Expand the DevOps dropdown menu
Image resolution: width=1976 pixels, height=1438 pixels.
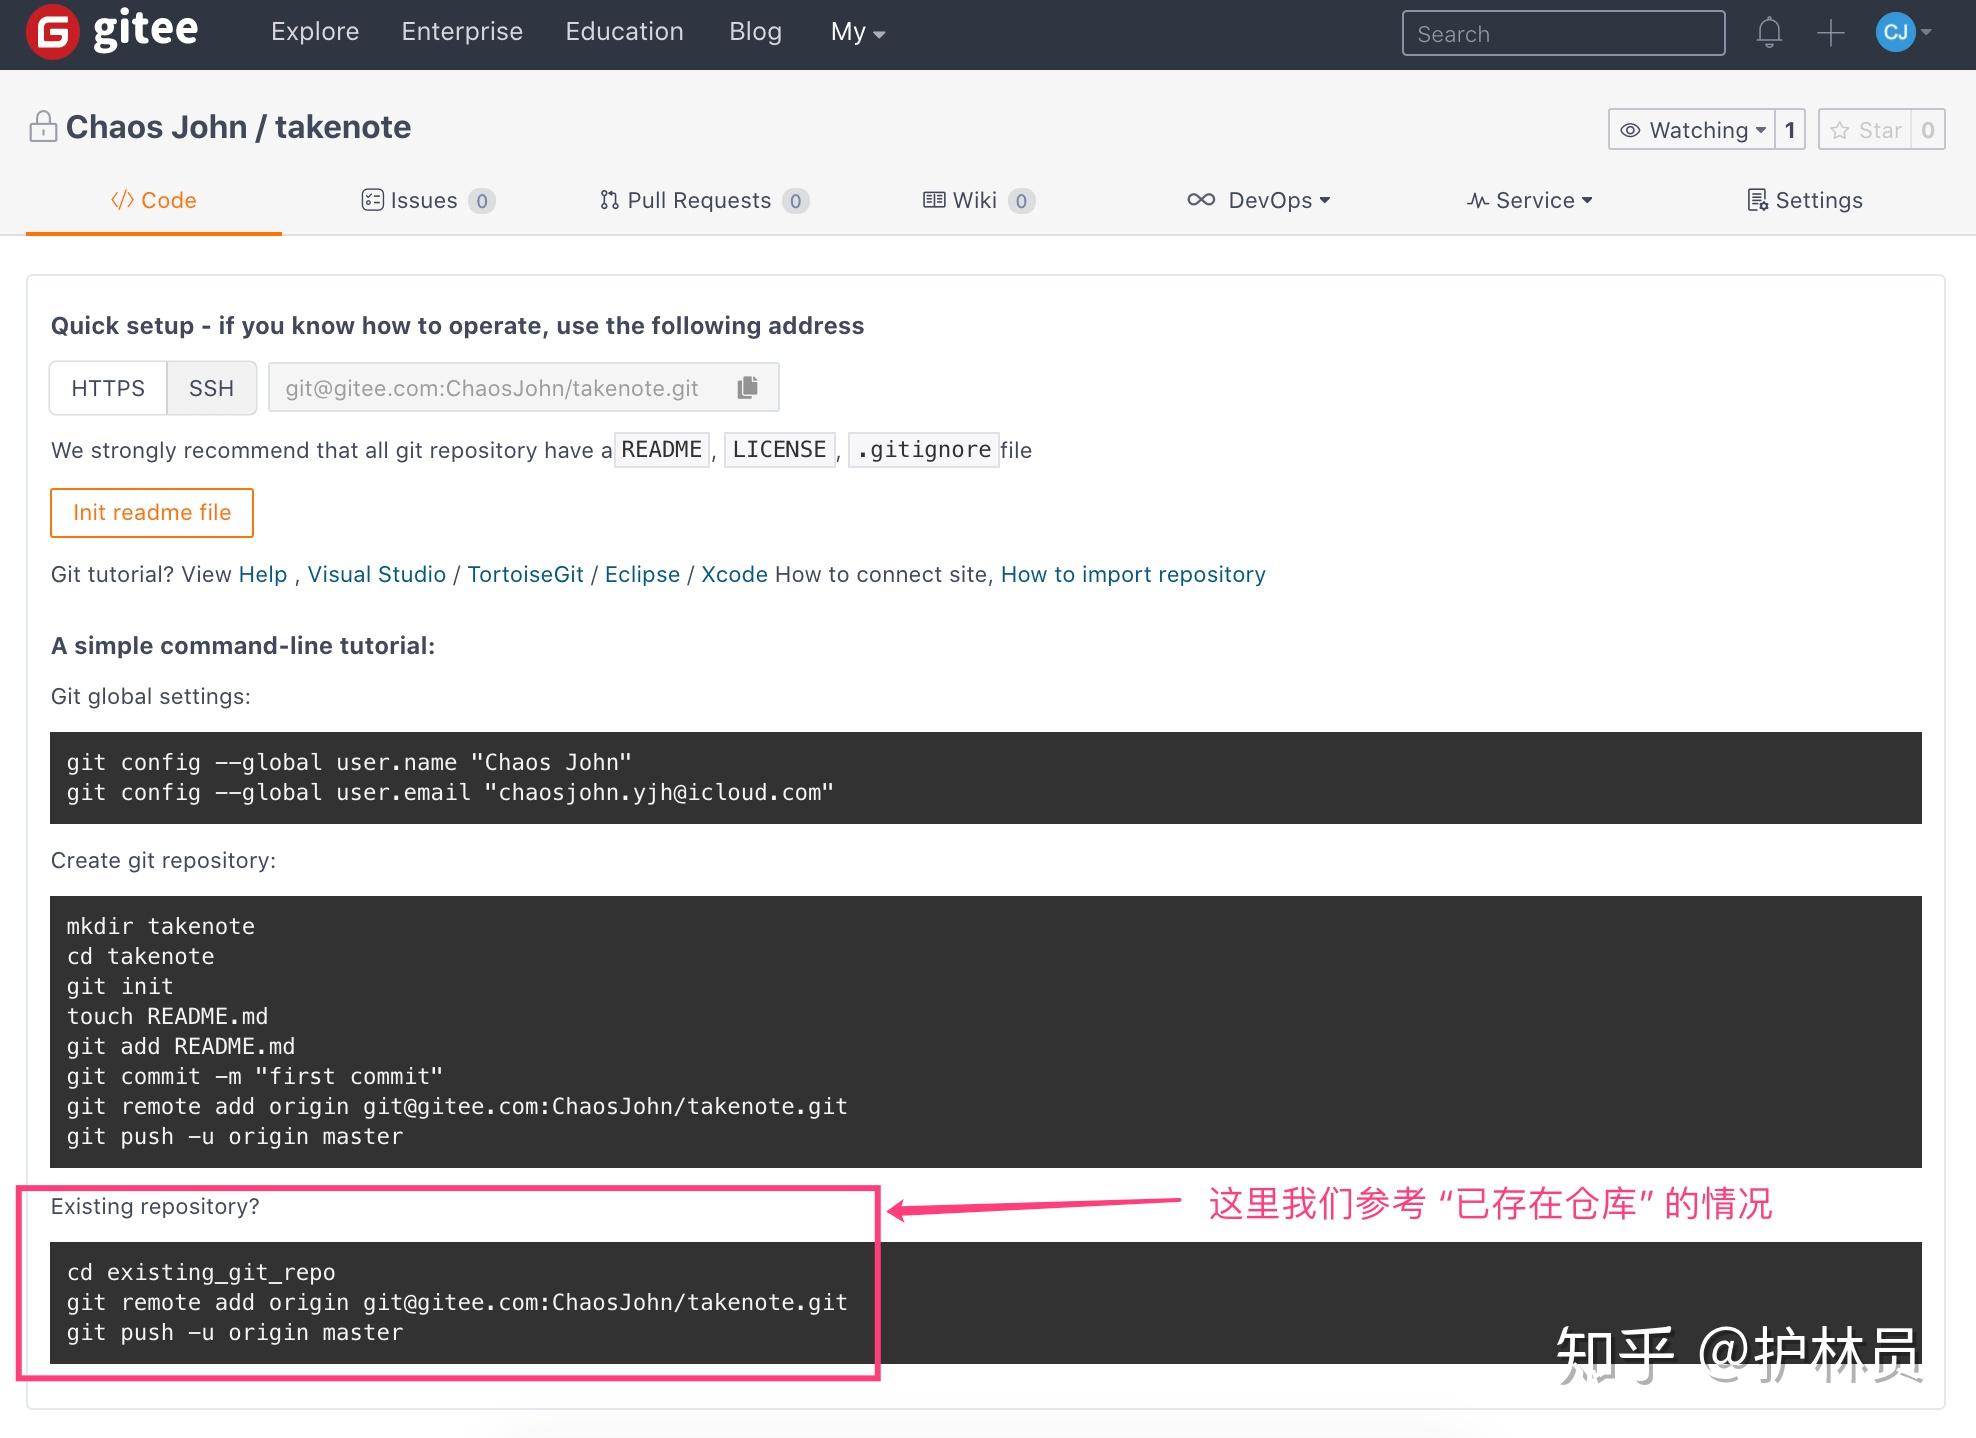(1258, 198)
